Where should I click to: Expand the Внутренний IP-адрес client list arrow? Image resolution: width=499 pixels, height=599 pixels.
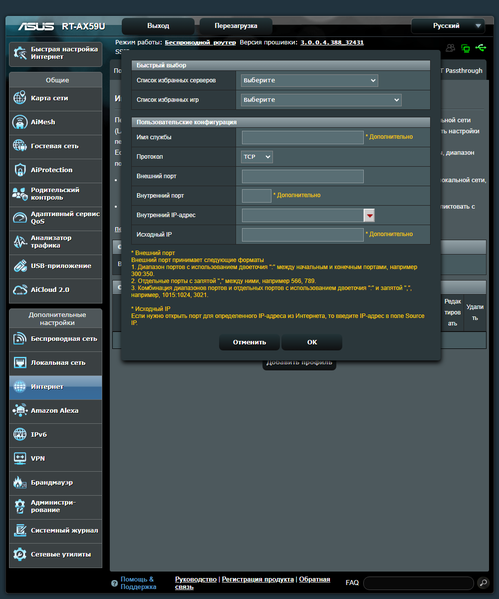(x=369, y=215)
